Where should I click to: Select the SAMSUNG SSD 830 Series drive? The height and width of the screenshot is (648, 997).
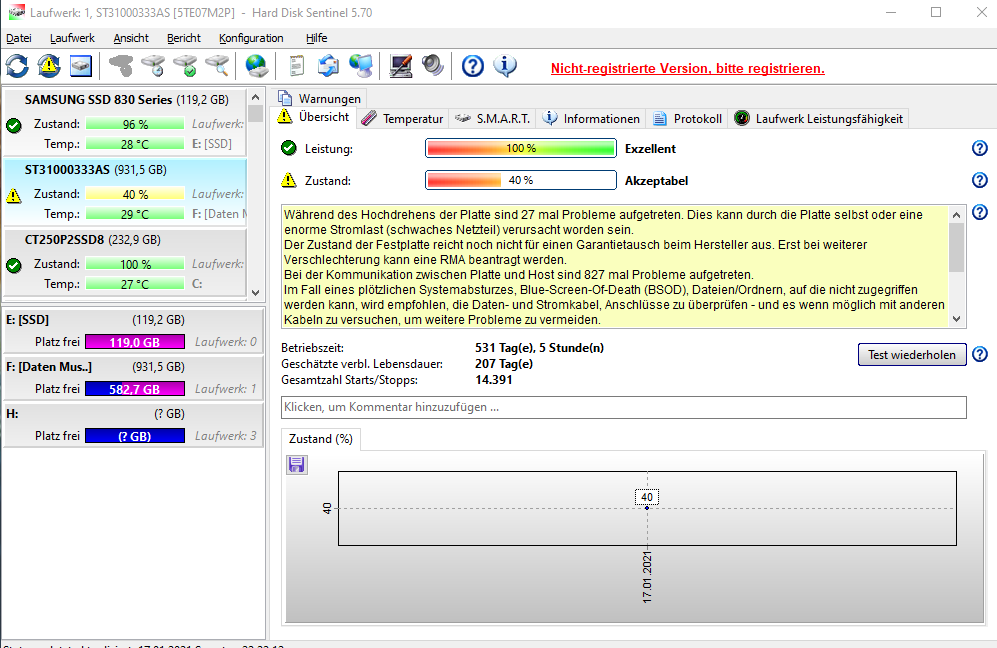click(x=125, y=122)
